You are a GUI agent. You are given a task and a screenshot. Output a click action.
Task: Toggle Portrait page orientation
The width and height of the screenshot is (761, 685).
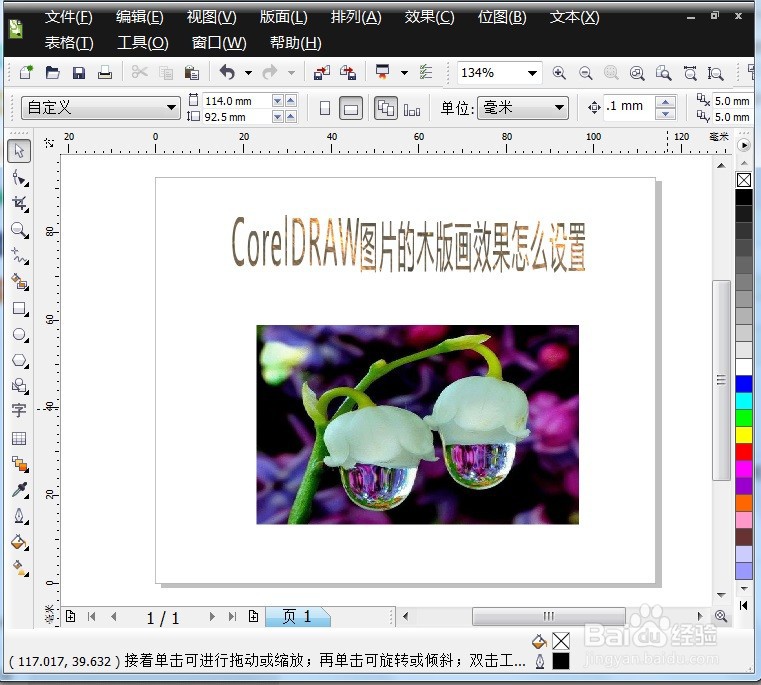[x=325, y=108]
